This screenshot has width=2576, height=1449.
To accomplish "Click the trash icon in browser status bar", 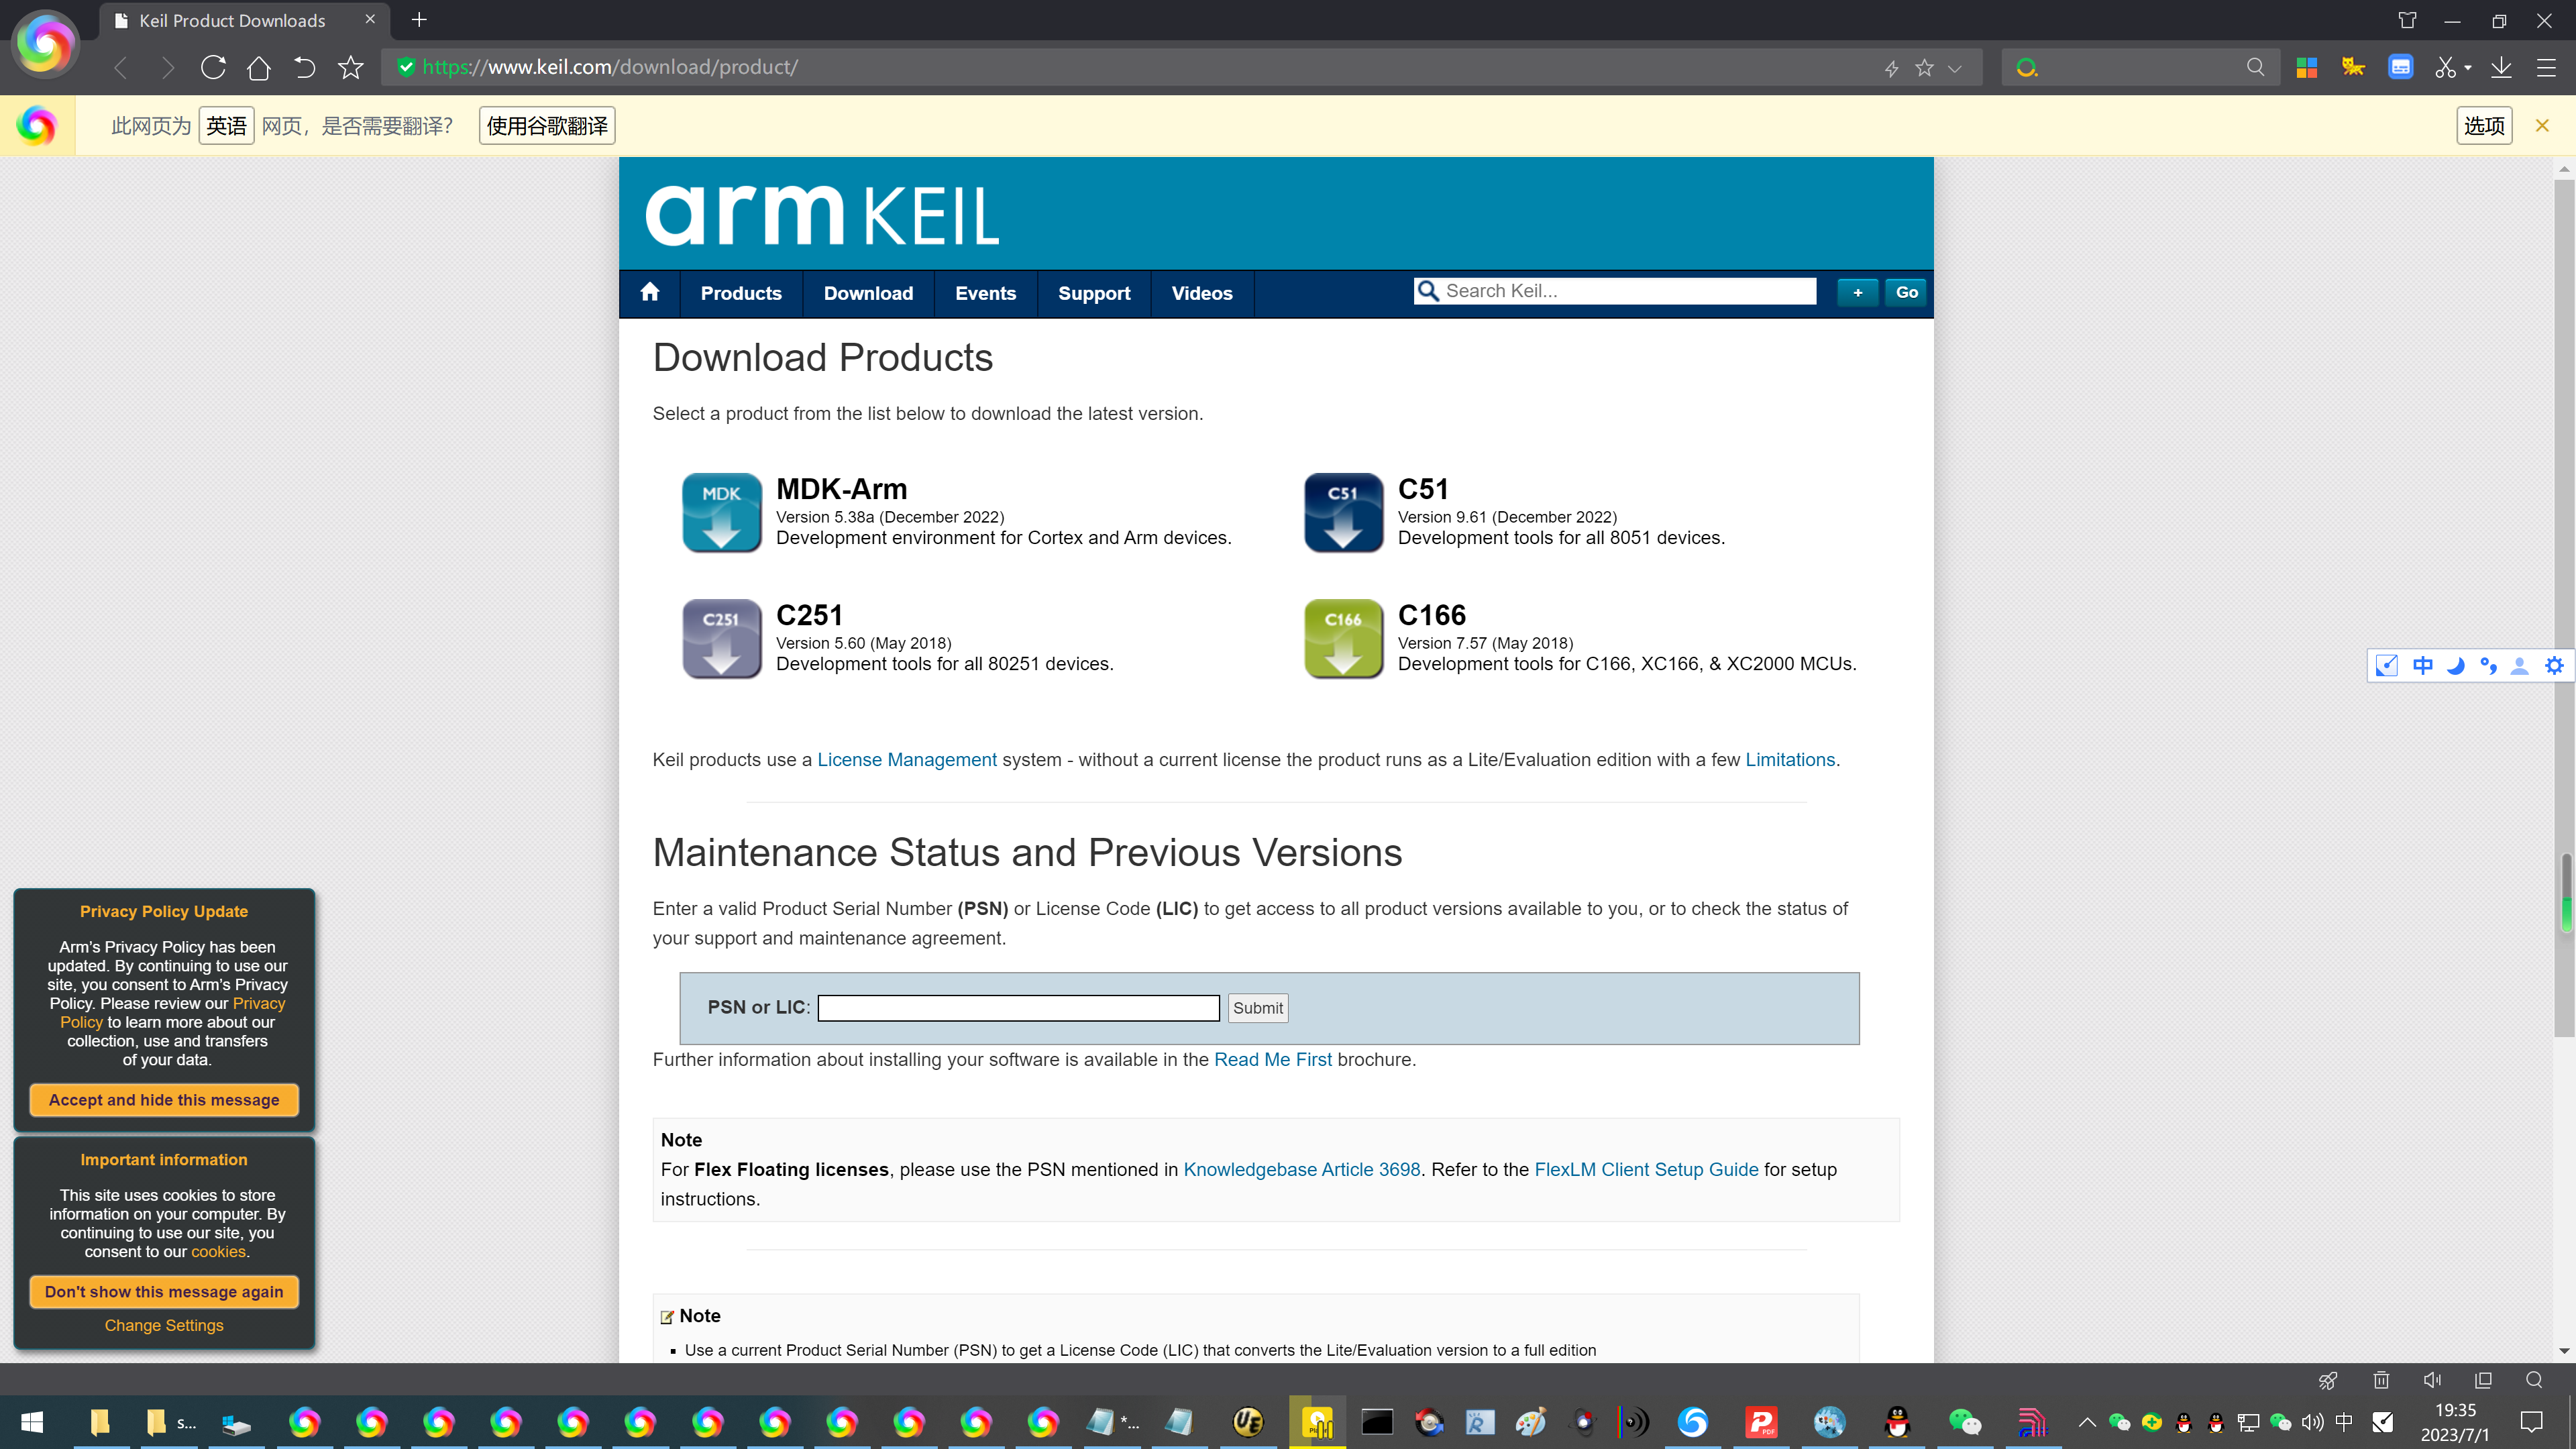I will pos(2381,1381).
